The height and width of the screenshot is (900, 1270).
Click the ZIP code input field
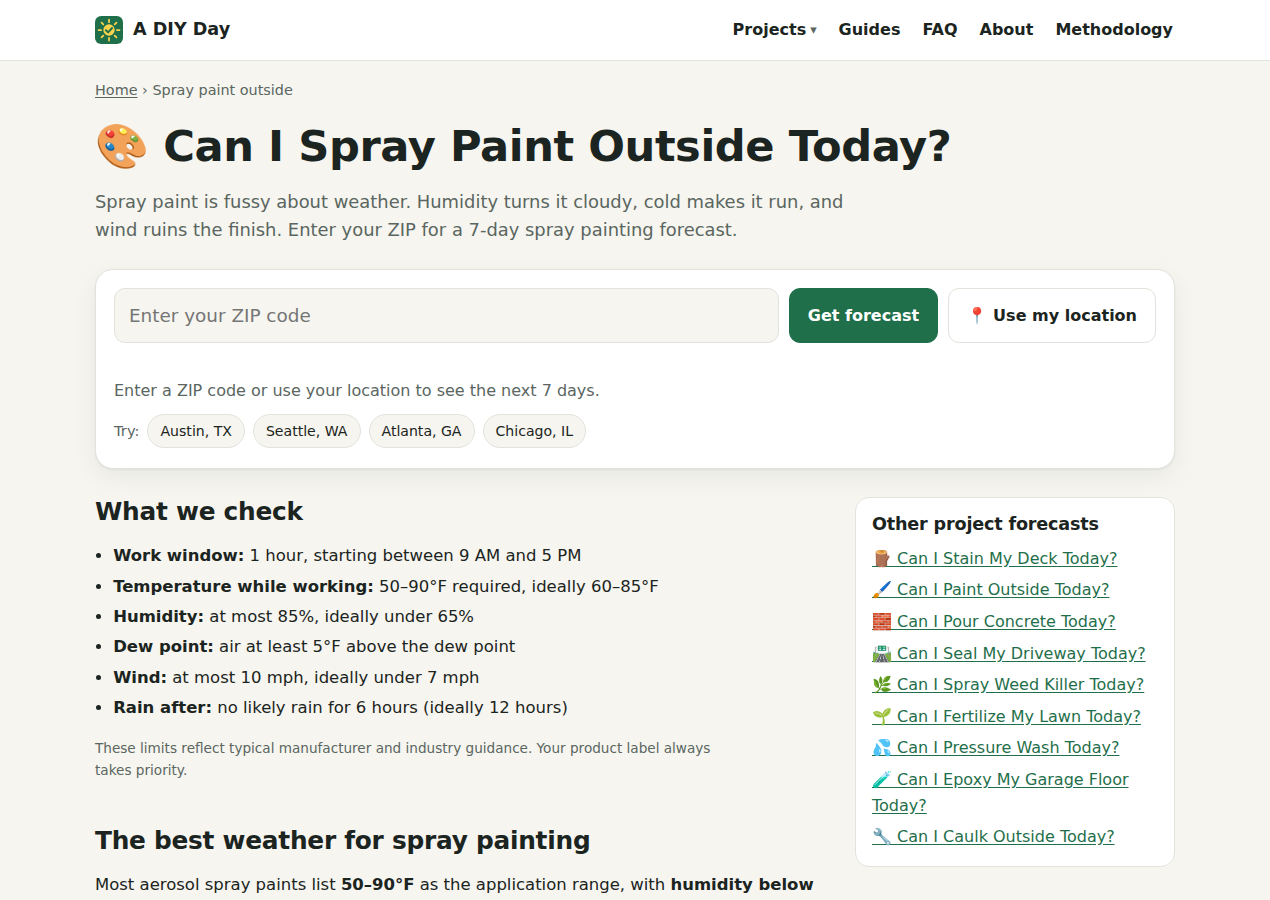pos(446,316)
